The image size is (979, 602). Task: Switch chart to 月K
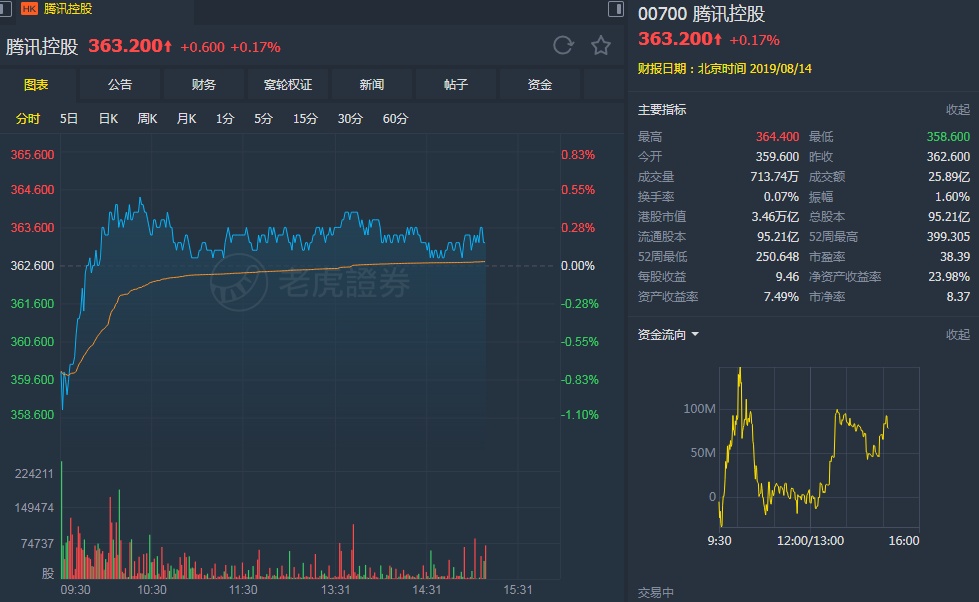pos(186,119)
